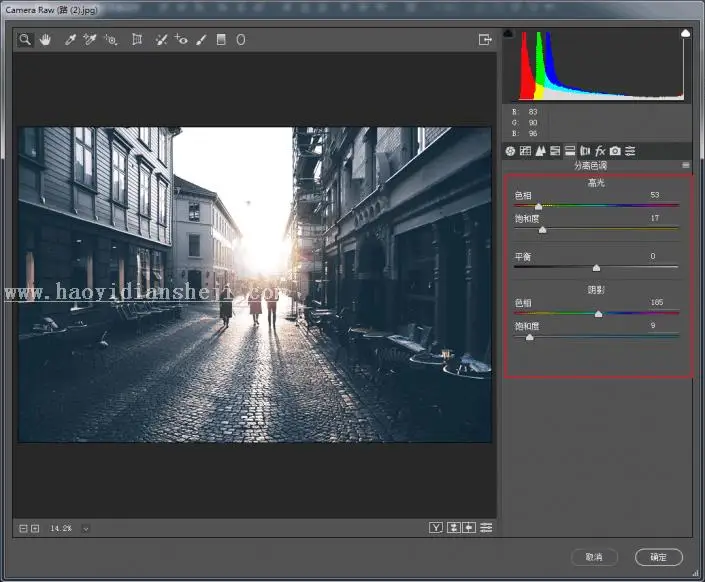Toggle highlight clipping warning in histogram
Viewport: 705px width, 582px height.
685,33
